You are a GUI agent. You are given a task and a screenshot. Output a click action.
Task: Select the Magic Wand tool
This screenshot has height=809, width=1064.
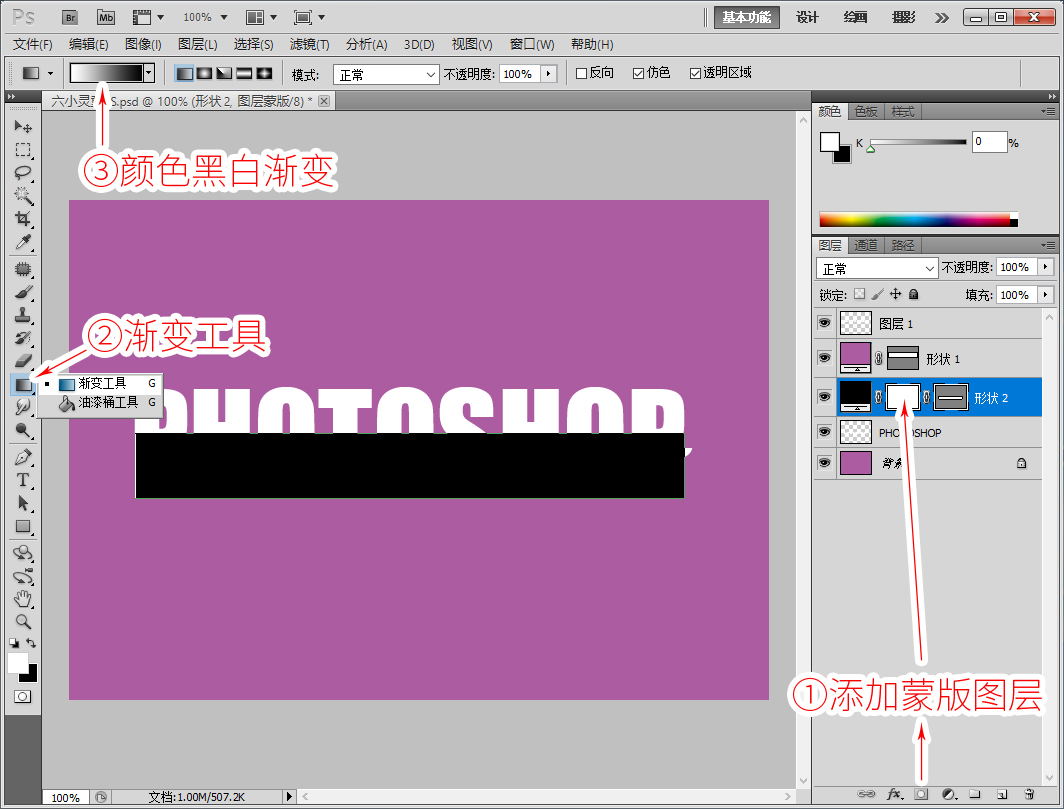(23, 195)
